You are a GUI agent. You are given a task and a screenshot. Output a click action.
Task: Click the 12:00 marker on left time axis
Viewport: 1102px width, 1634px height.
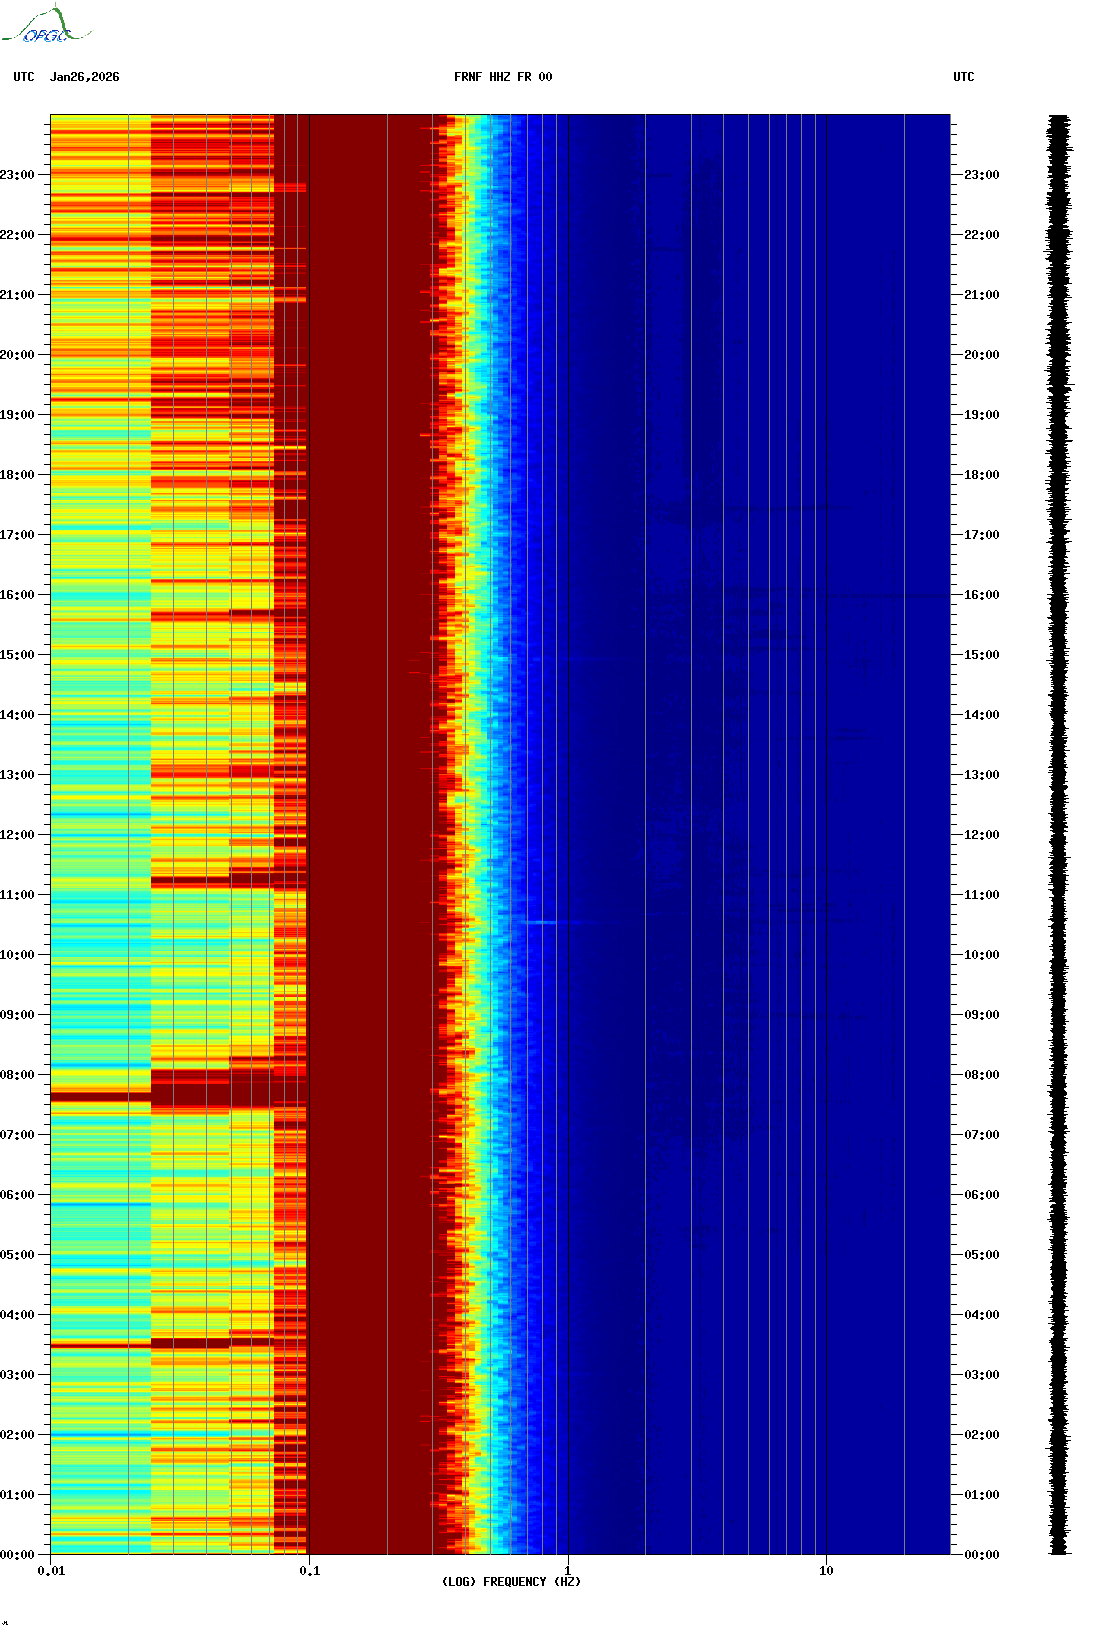point(18,835)
